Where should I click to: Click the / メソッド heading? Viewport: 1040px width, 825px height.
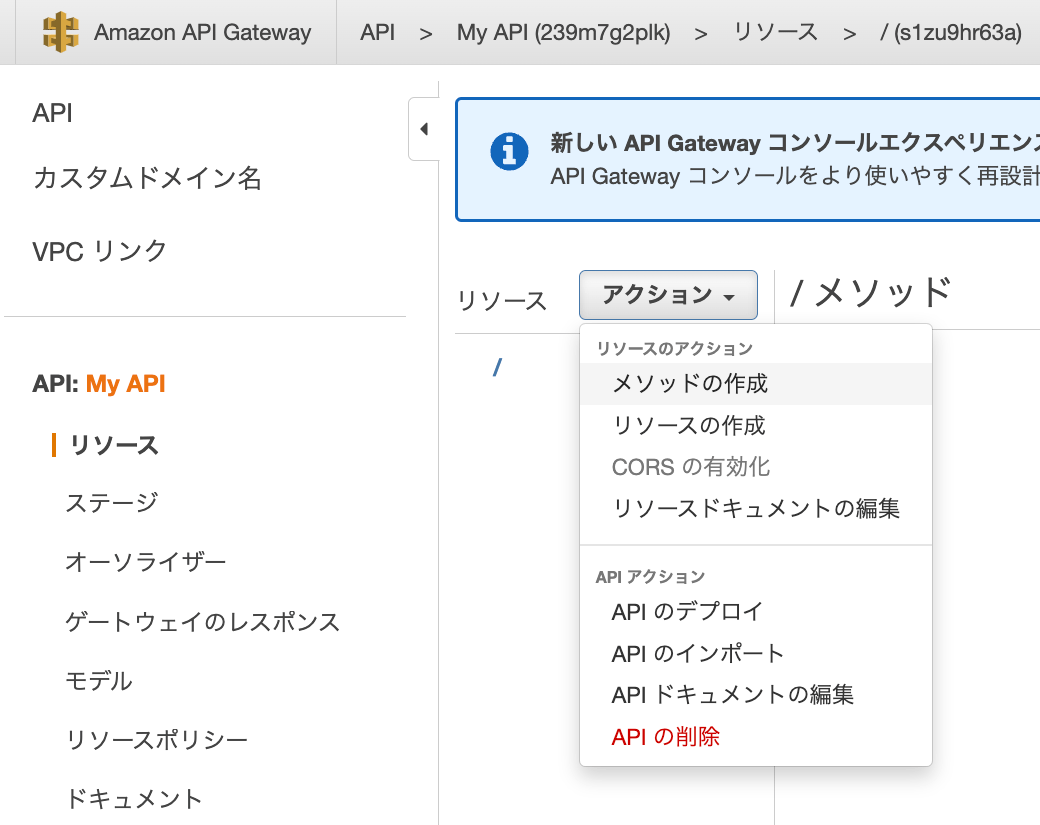point(870,292)
